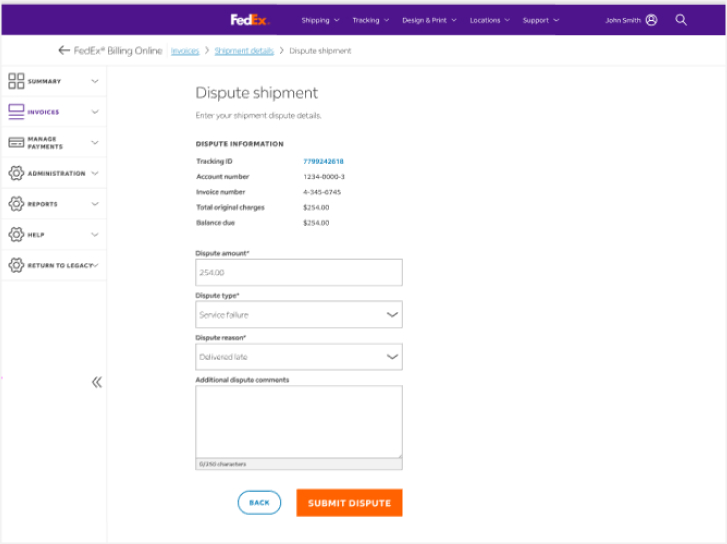Open the Dispute reason dropdown
This screenshot has width=727, height=544.
(298, 357)
